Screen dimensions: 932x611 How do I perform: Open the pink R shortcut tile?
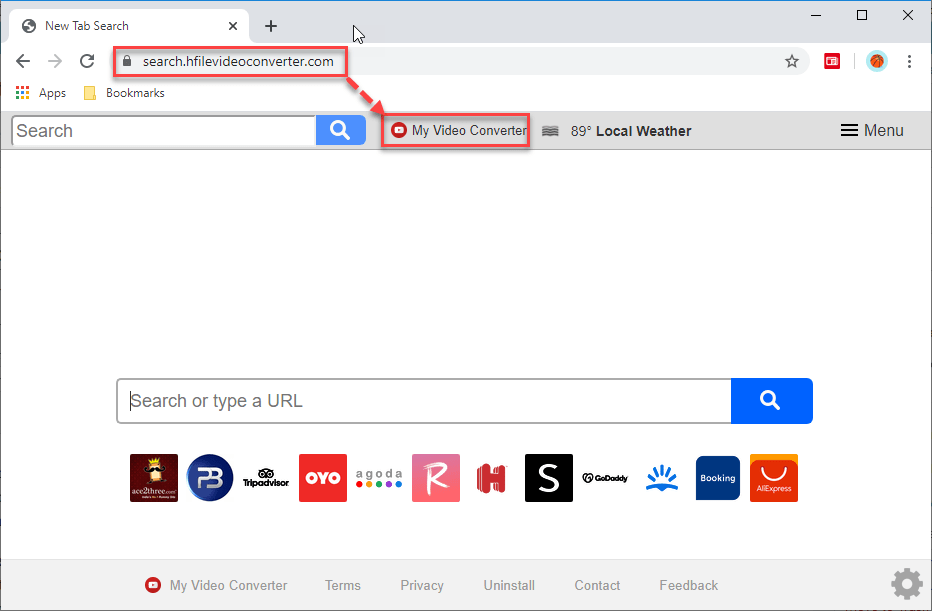436,478
